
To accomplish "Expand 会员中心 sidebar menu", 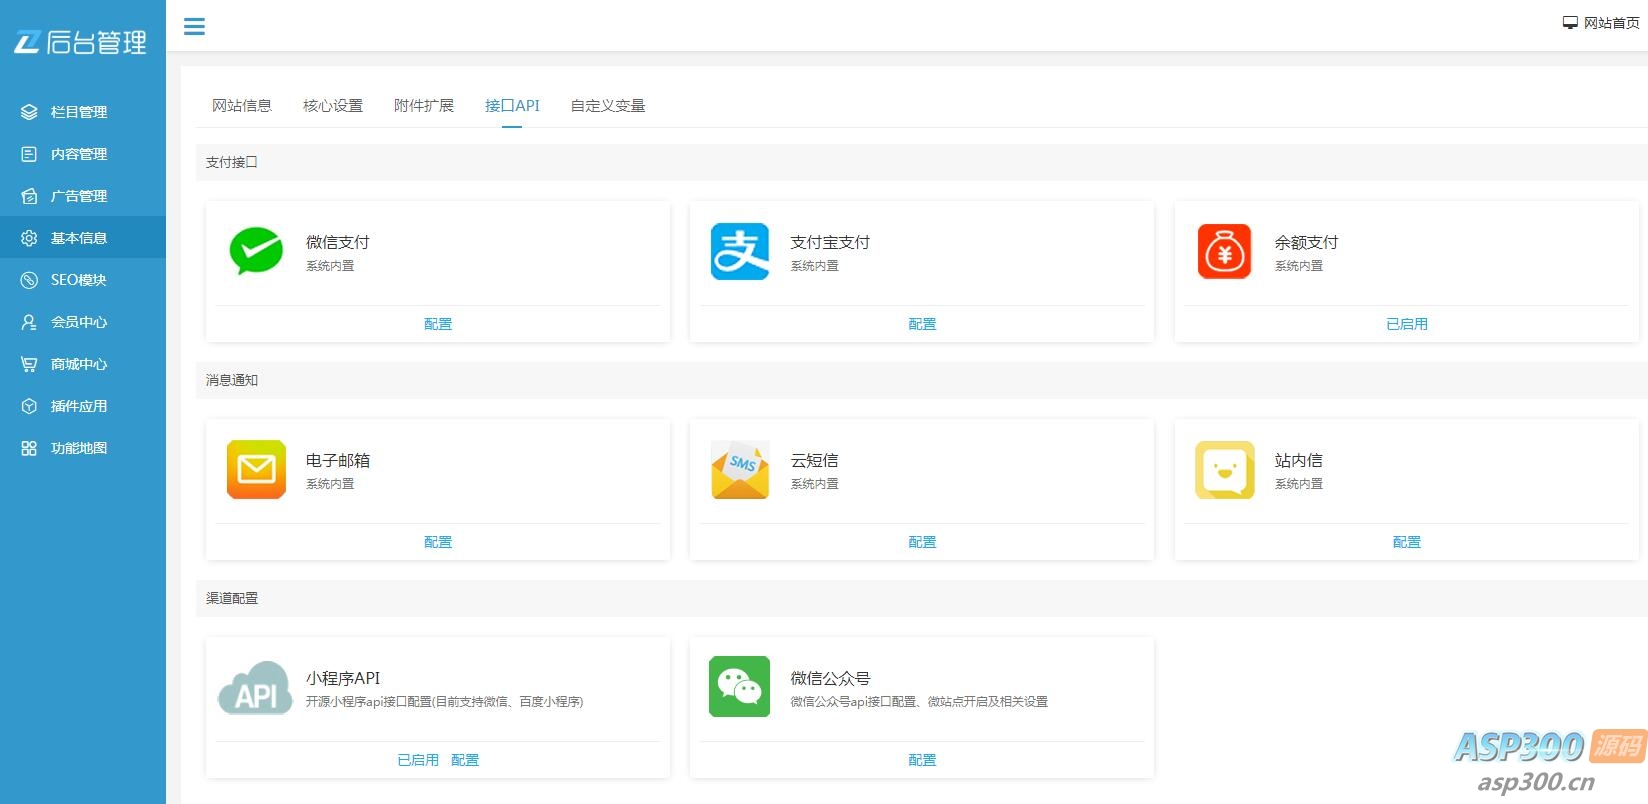I will [79, 322].
